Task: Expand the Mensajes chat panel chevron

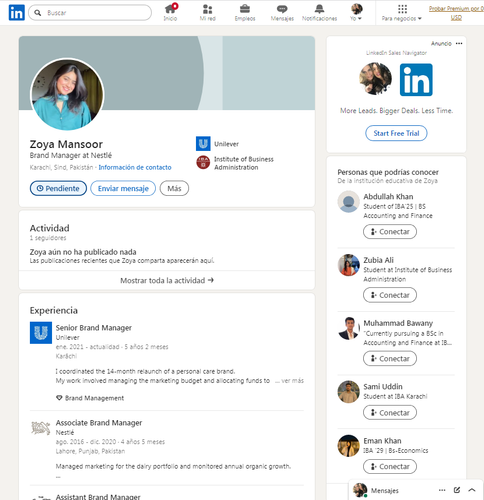Action: (x=472, y=490)
